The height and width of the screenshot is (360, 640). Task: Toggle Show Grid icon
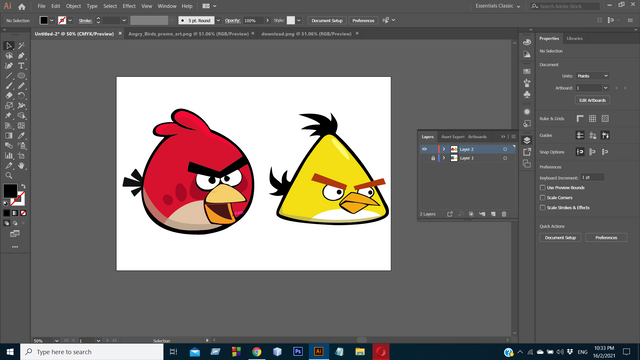pos(593,119)
